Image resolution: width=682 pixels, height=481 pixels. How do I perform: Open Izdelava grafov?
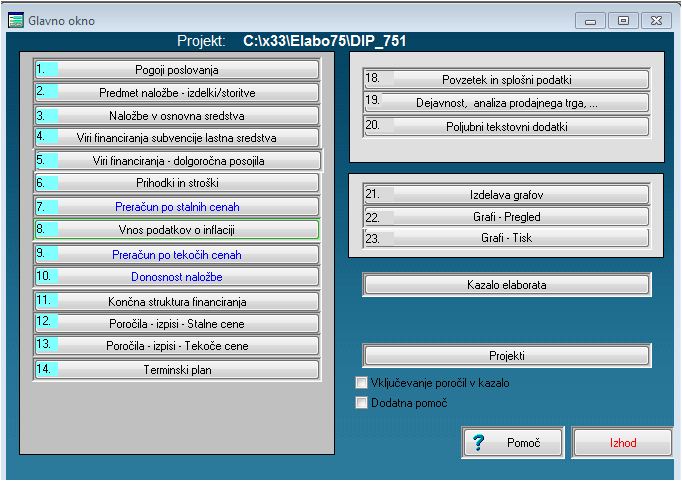[506, 194]
